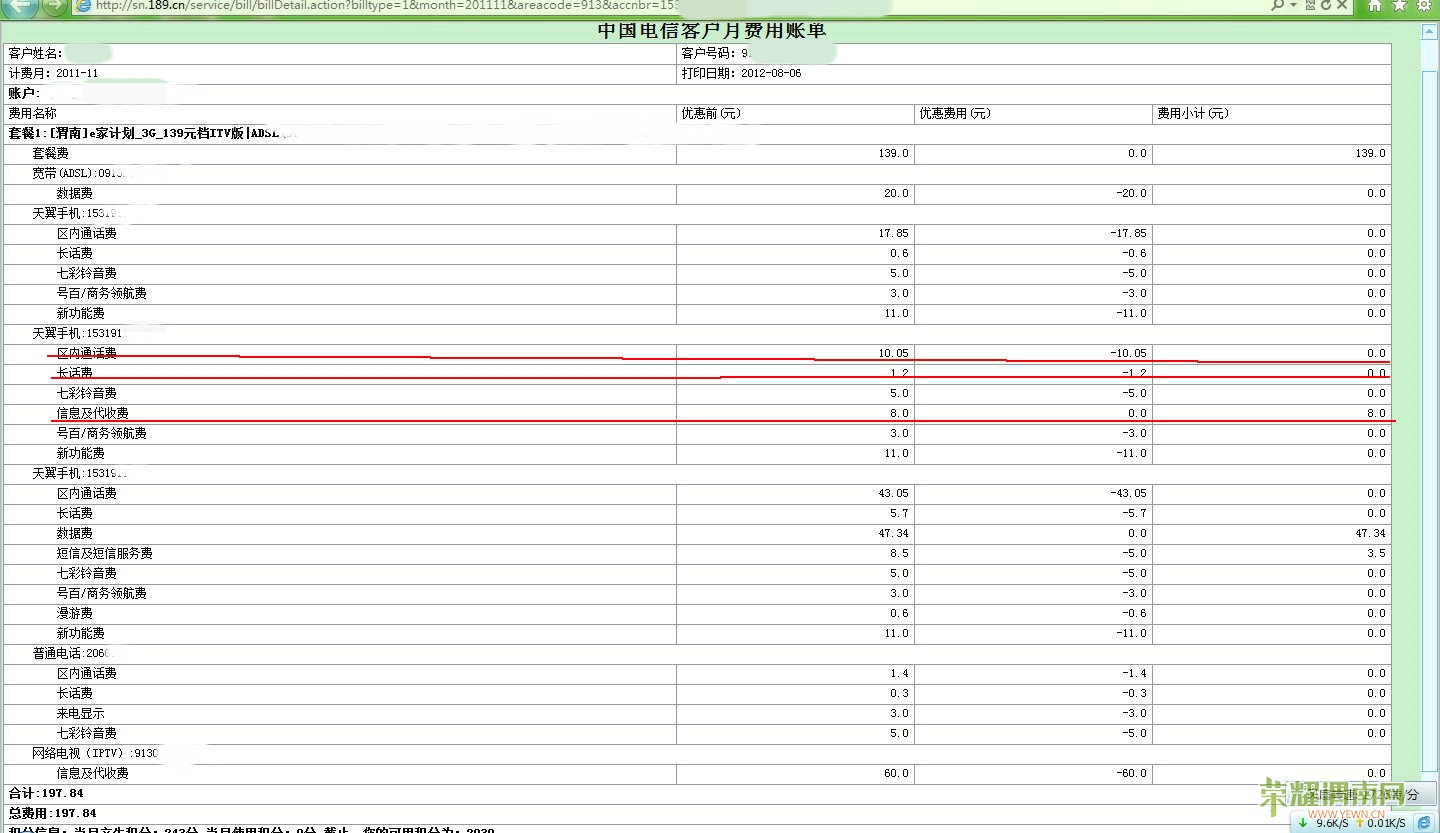Click the download speed 9.6K/S indicator
Screen dimensions: 1440x833
pos(1329,823)
